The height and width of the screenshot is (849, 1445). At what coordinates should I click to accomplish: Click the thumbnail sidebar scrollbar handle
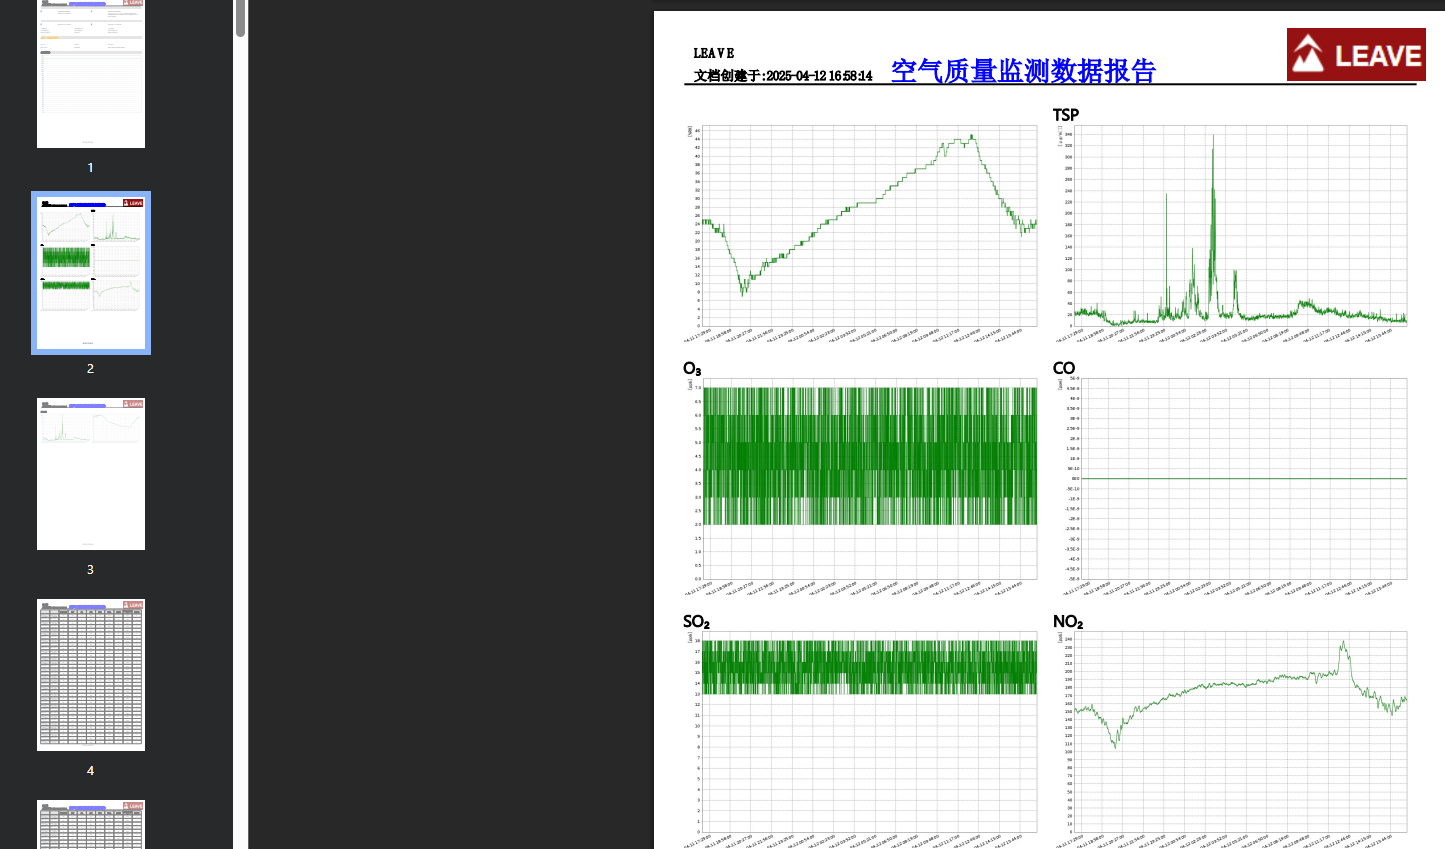tap(240, 18)
